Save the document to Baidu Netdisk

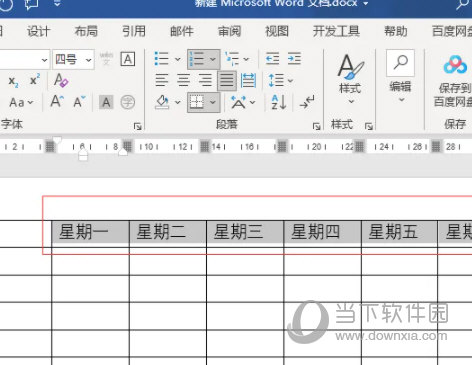[x=455, y=80]
